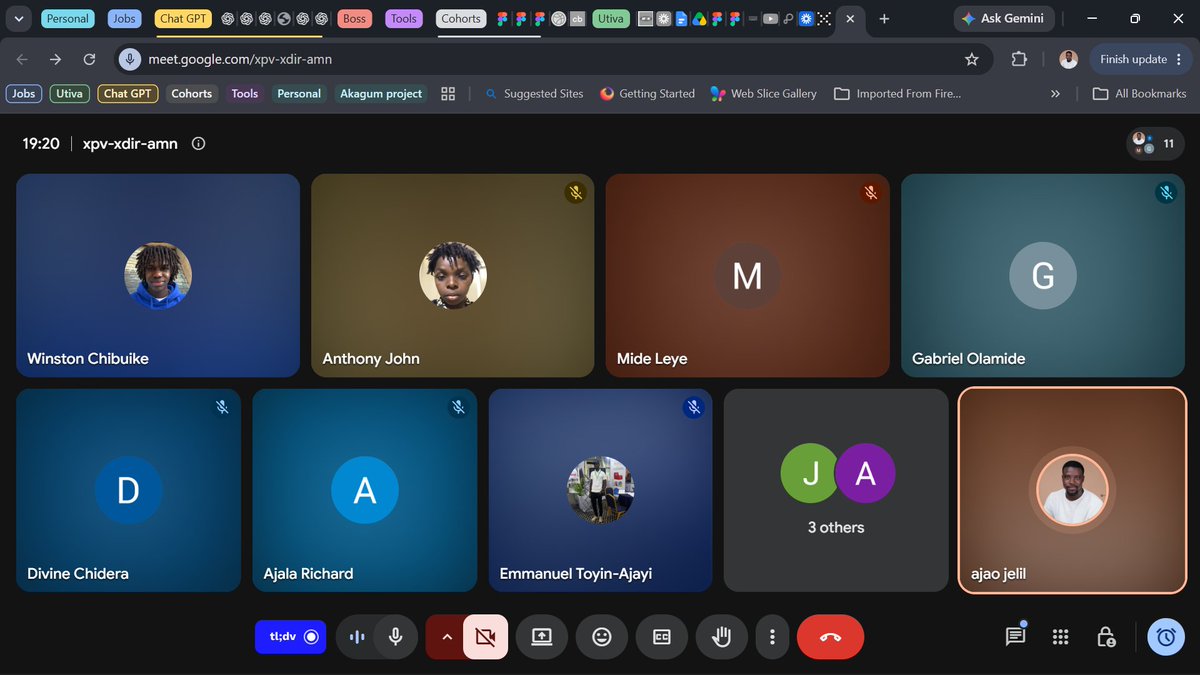1200x675 pixels.
Task: Open the Imported From Firefox bookmarks folder
Action: [x=897, y=93]
